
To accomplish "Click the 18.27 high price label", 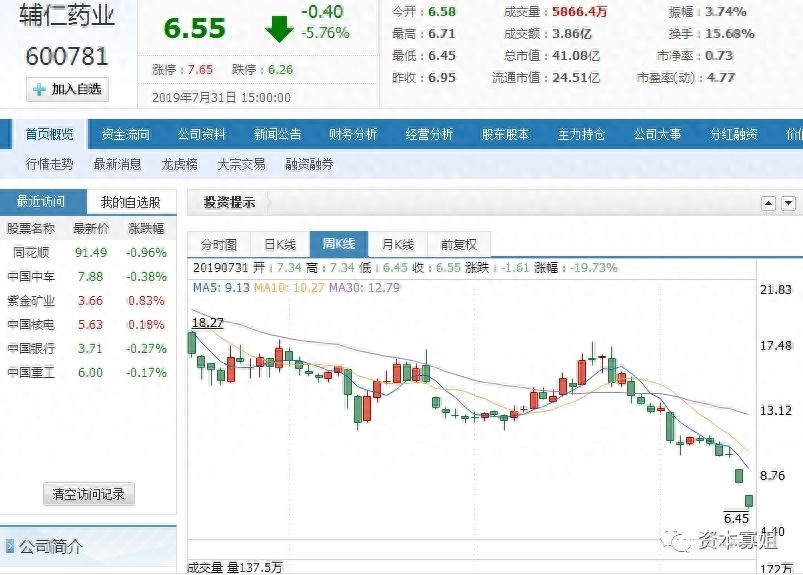I will (x=207, y=323).
